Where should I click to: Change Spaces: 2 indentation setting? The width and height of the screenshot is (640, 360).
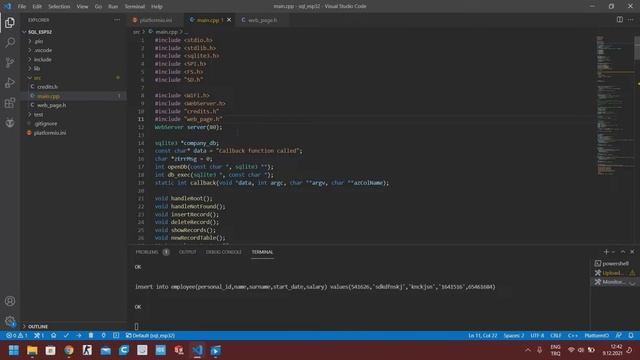point(513,336)
